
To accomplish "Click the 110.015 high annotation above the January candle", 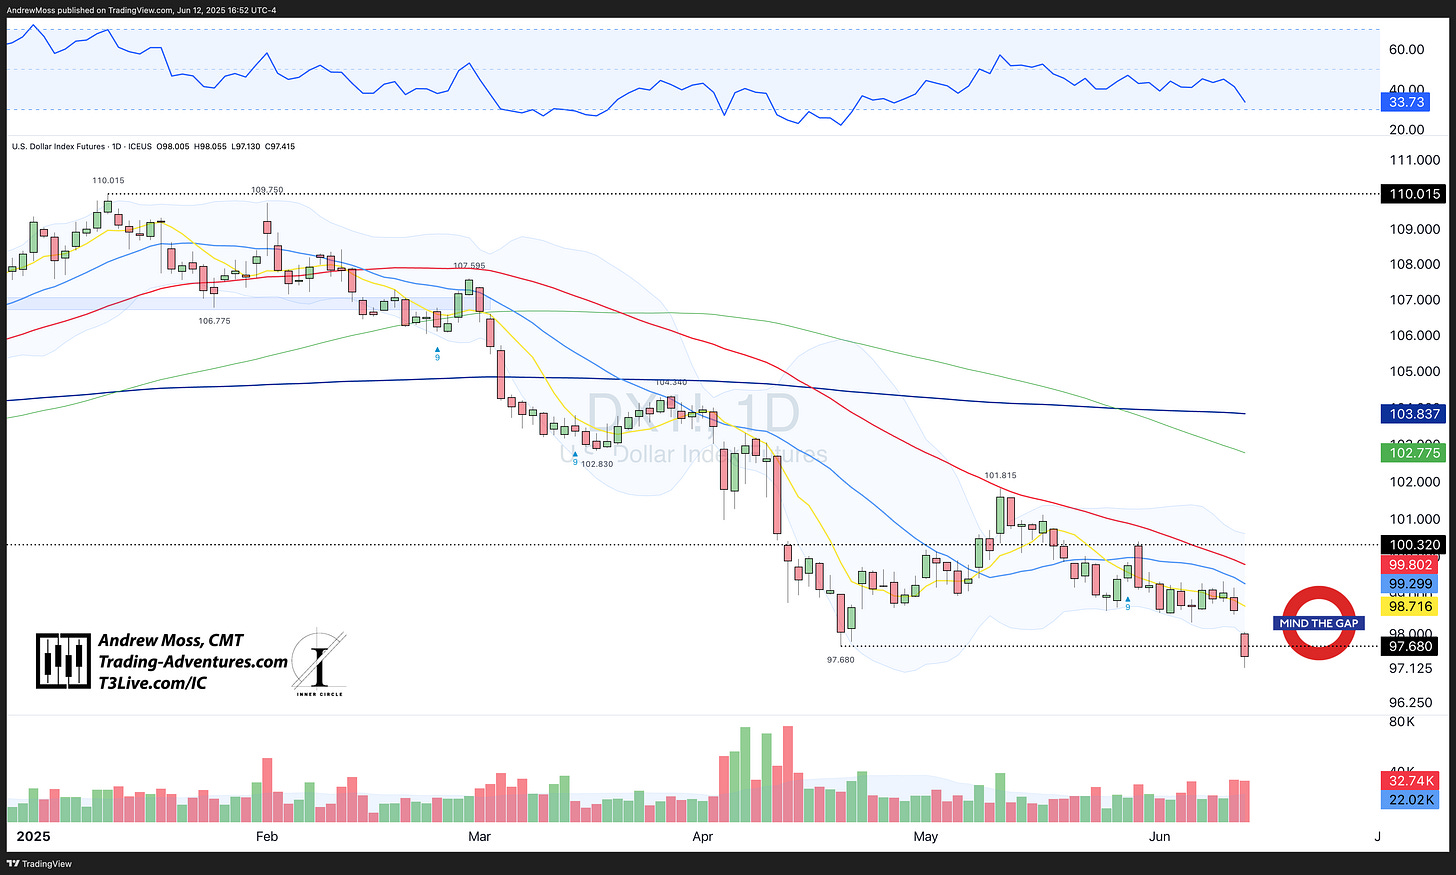I will point(108,181).
